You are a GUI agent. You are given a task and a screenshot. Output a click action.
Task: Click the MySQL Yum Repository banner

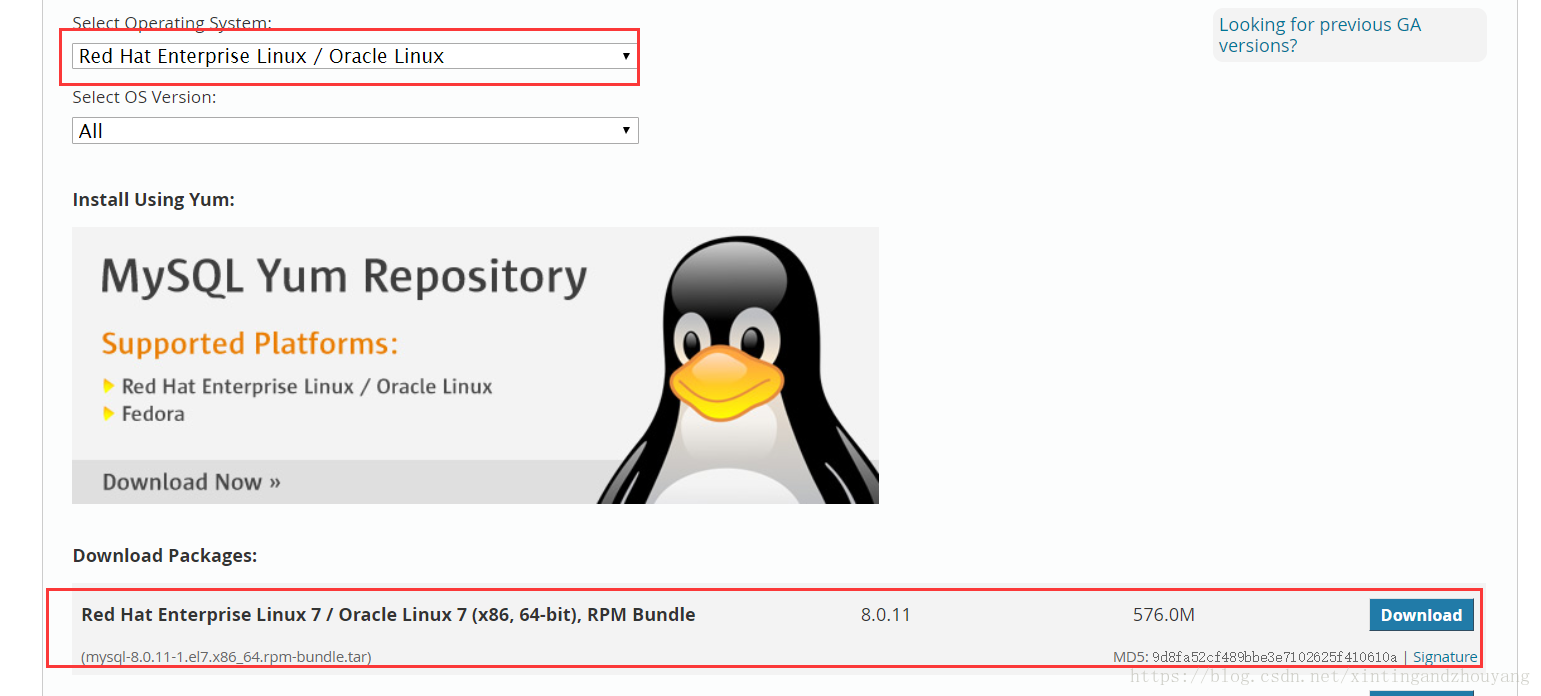click(x=475, y=365)
